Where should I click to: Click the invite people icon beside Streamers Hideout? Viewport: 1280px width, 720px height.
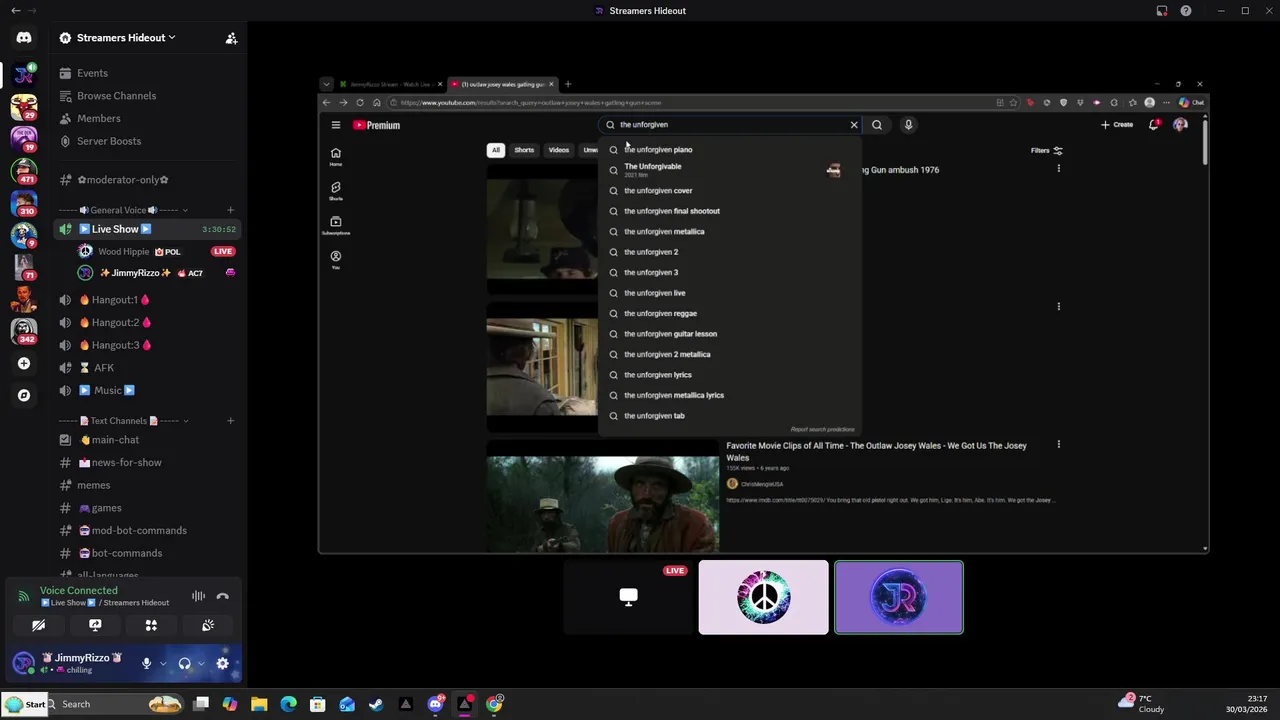(231, 38)
